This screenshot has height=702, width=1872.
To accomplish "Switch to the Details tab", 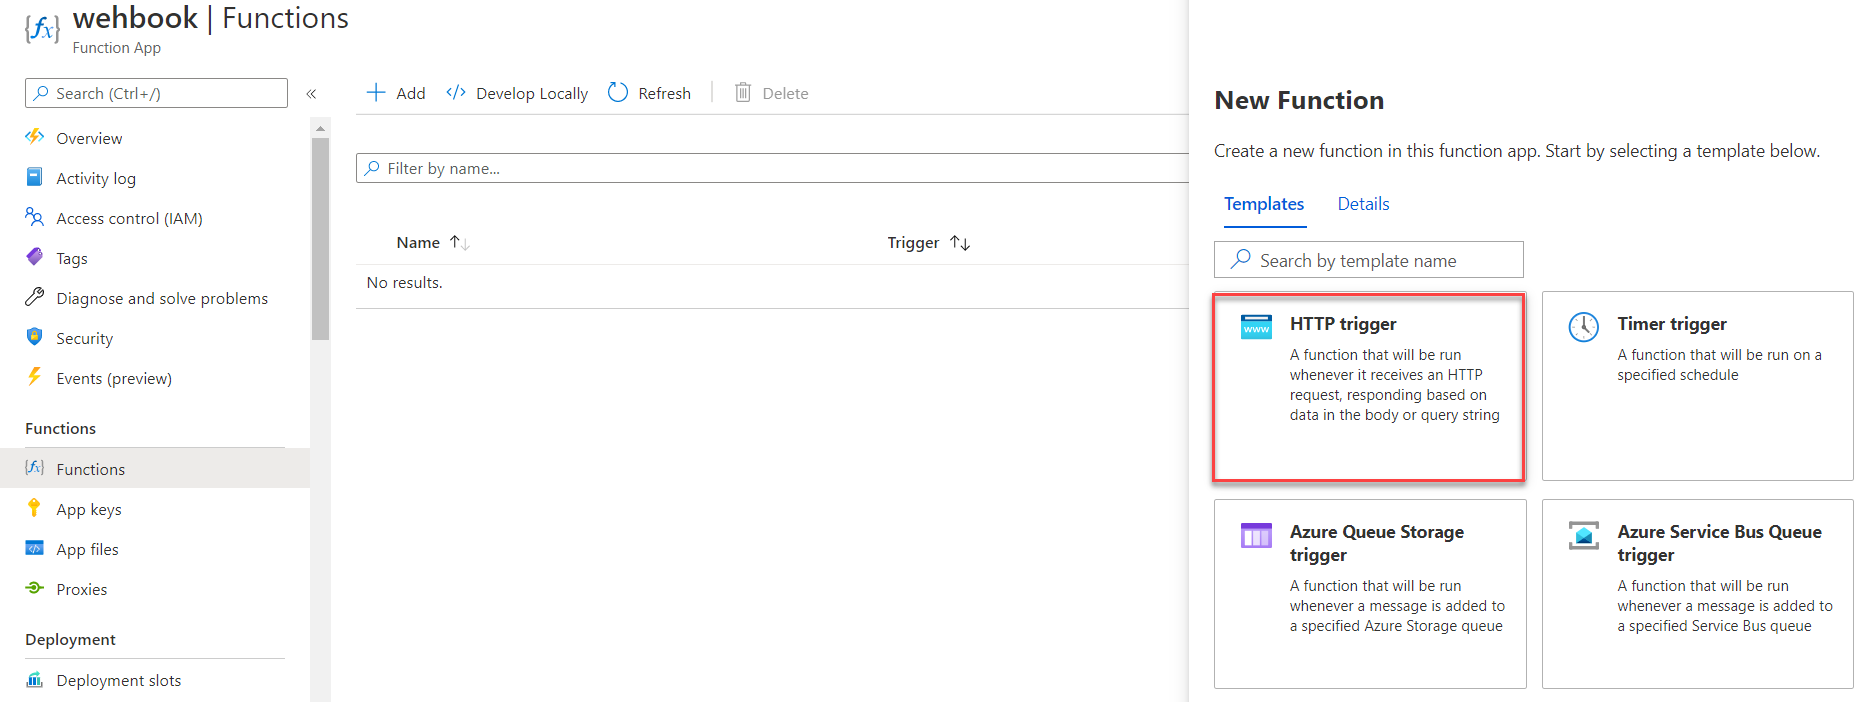I will pos(1364,204).
